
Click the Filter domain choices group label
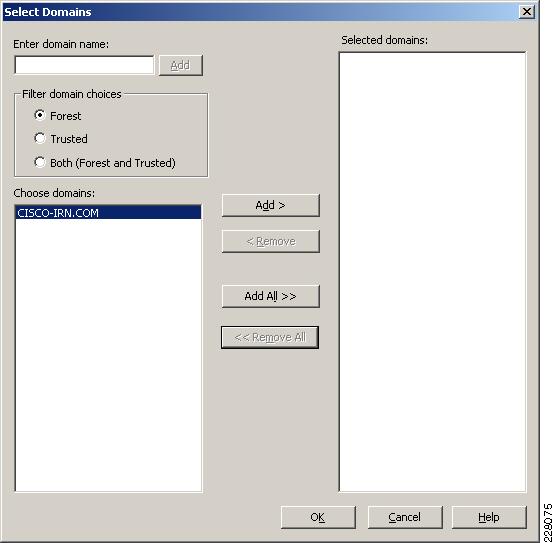[x=72, y=94]
